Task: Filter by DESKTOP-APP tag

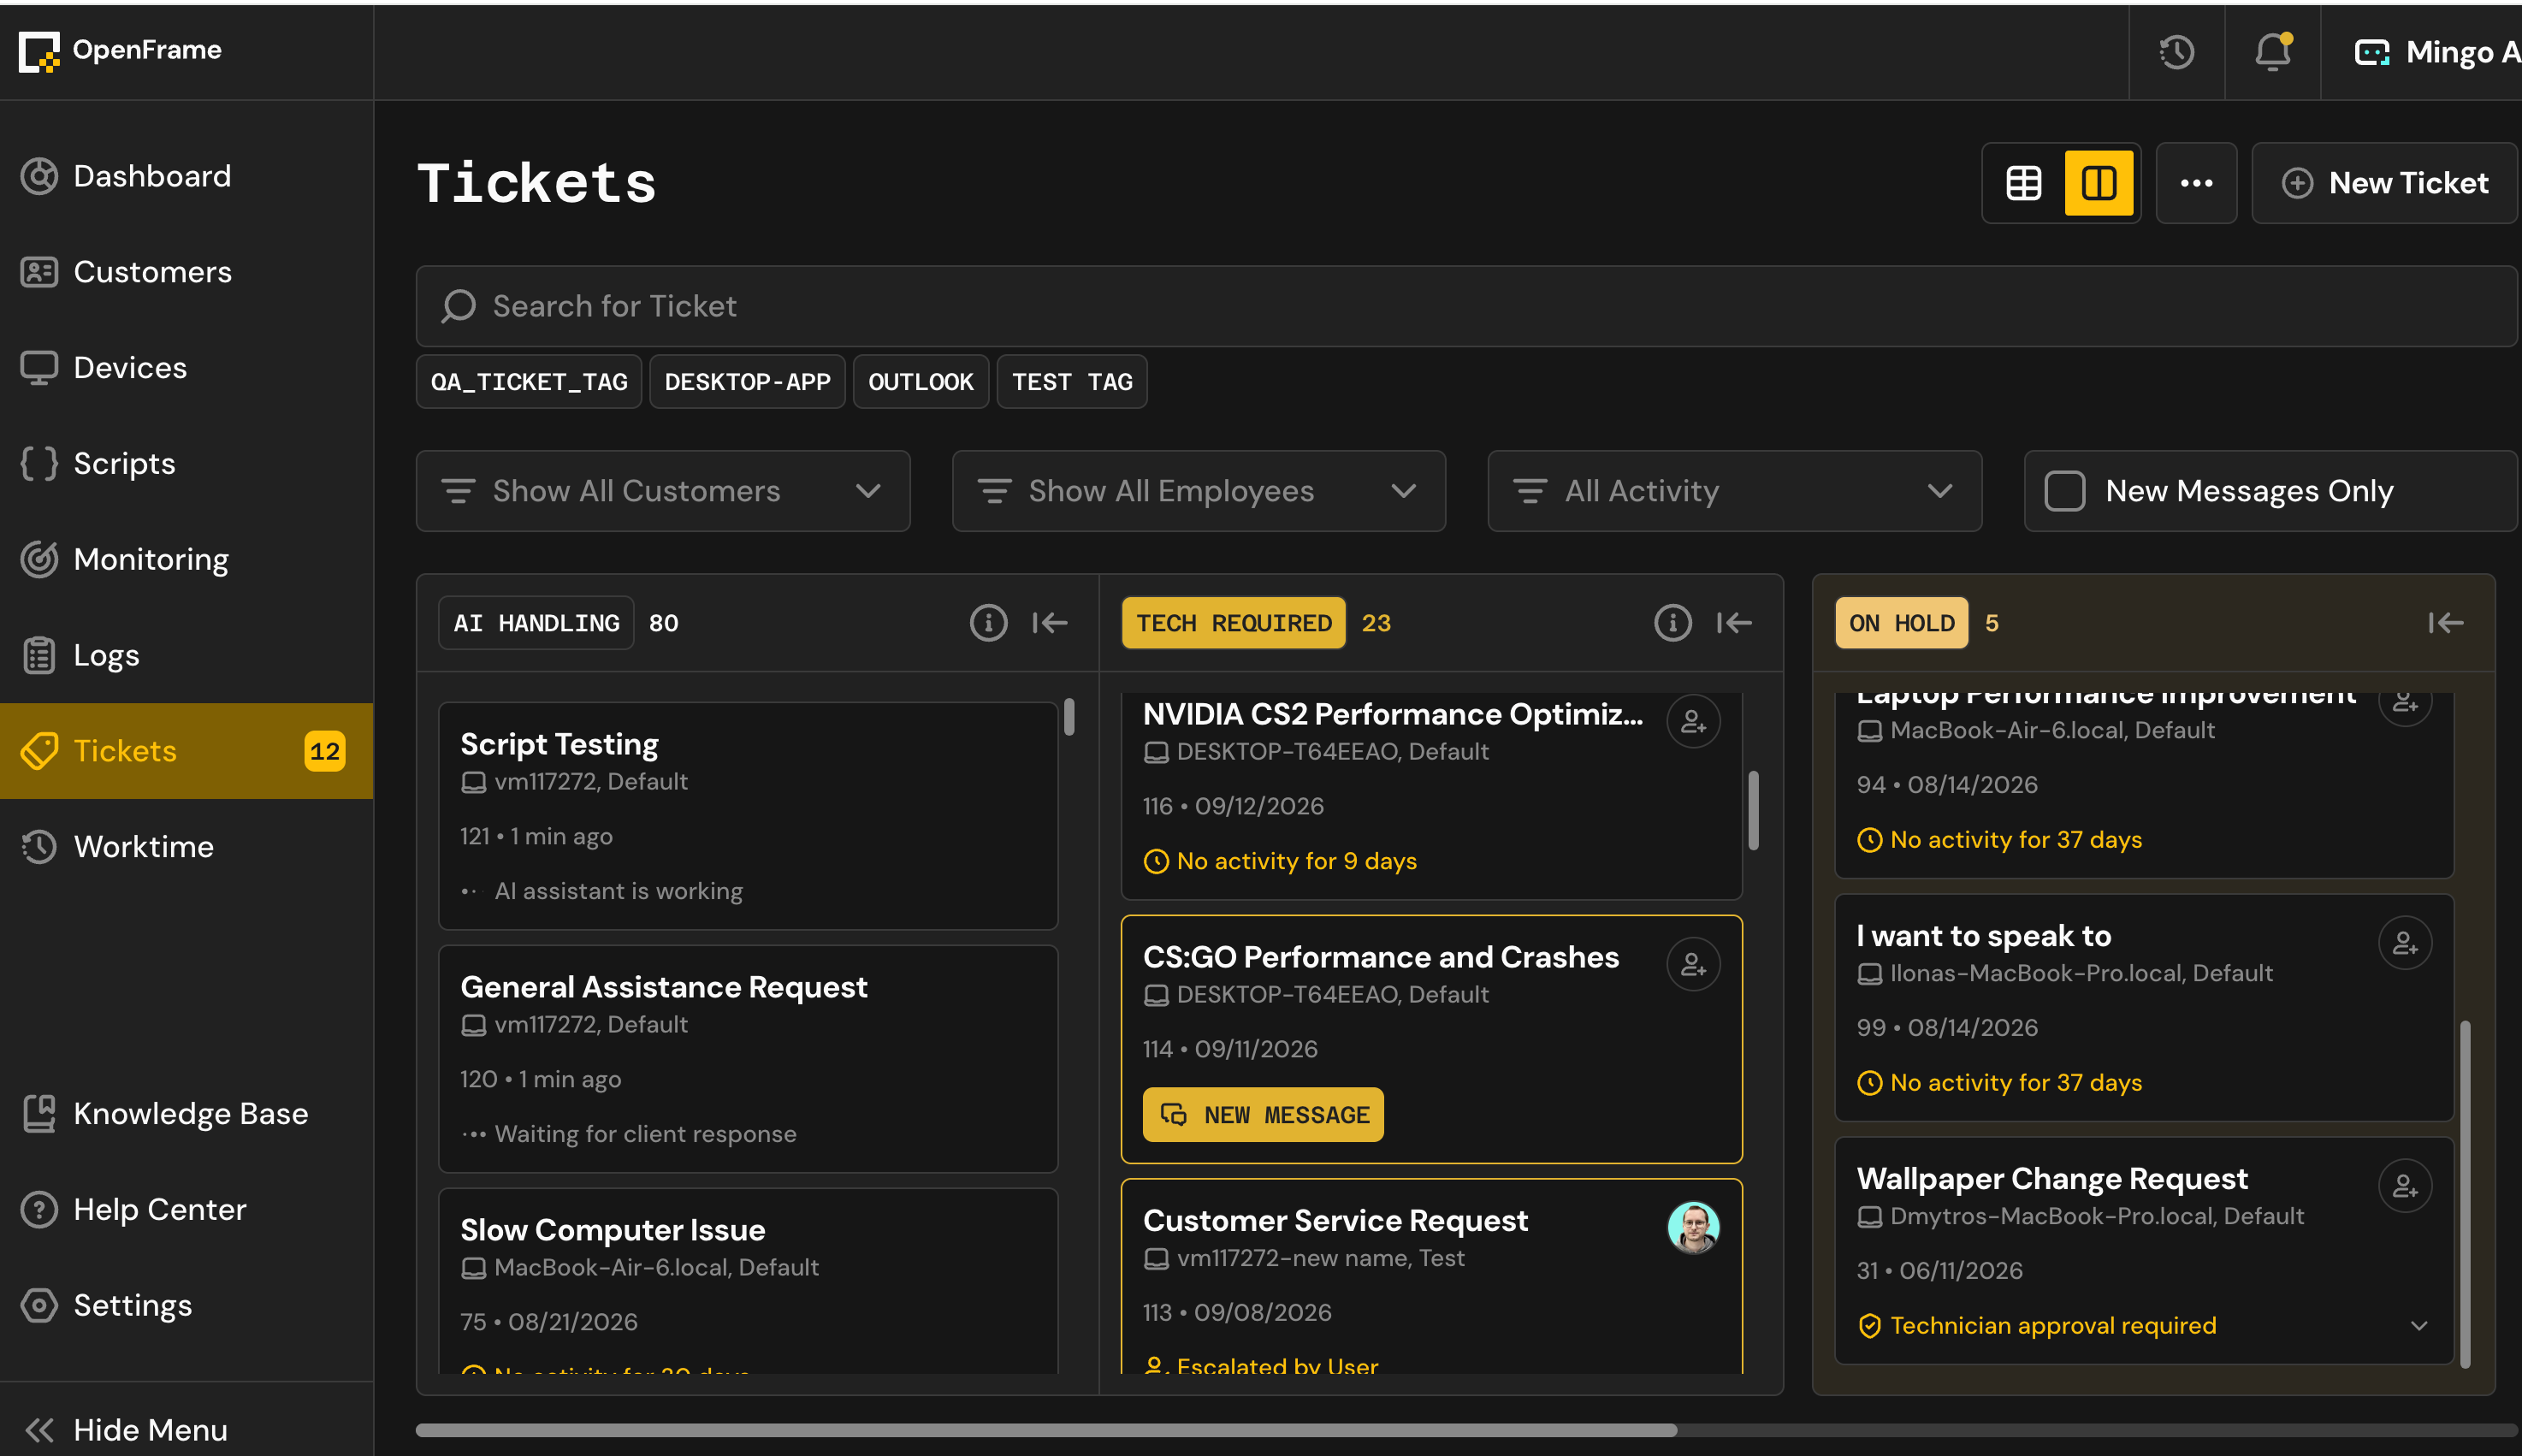Action: [747, 382]
